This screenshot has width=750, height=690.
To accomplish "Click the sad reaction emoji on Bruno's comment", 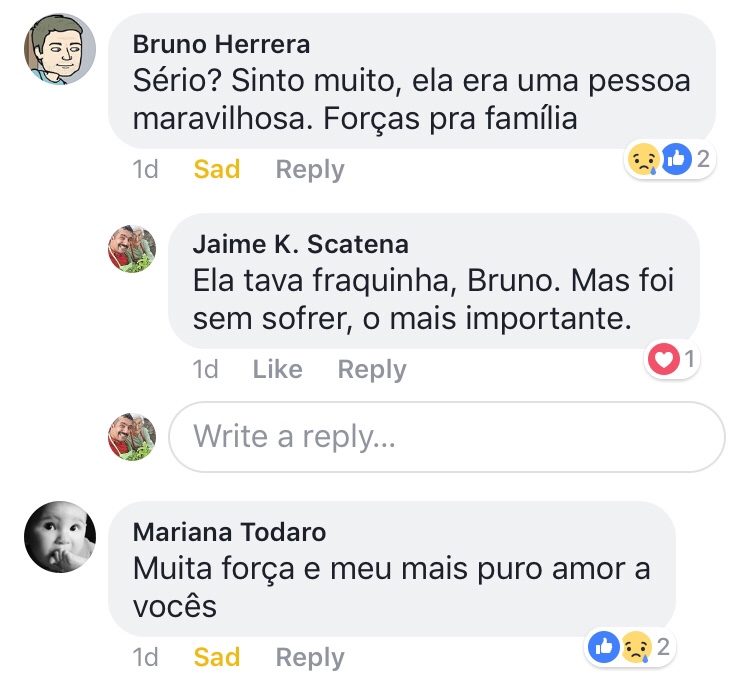I will 642,159.
